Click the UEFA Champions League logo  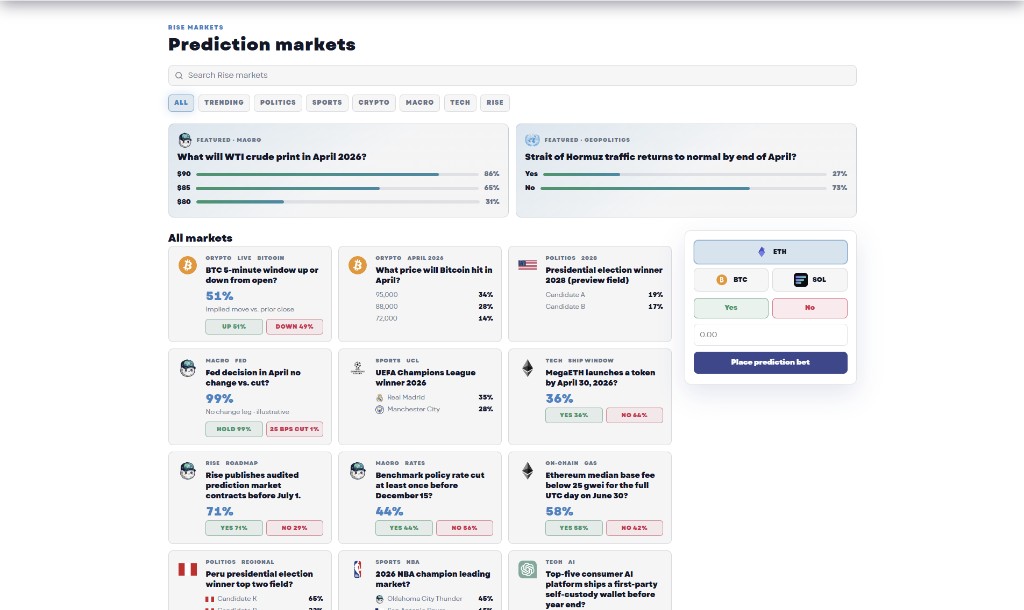pos(357,368)
